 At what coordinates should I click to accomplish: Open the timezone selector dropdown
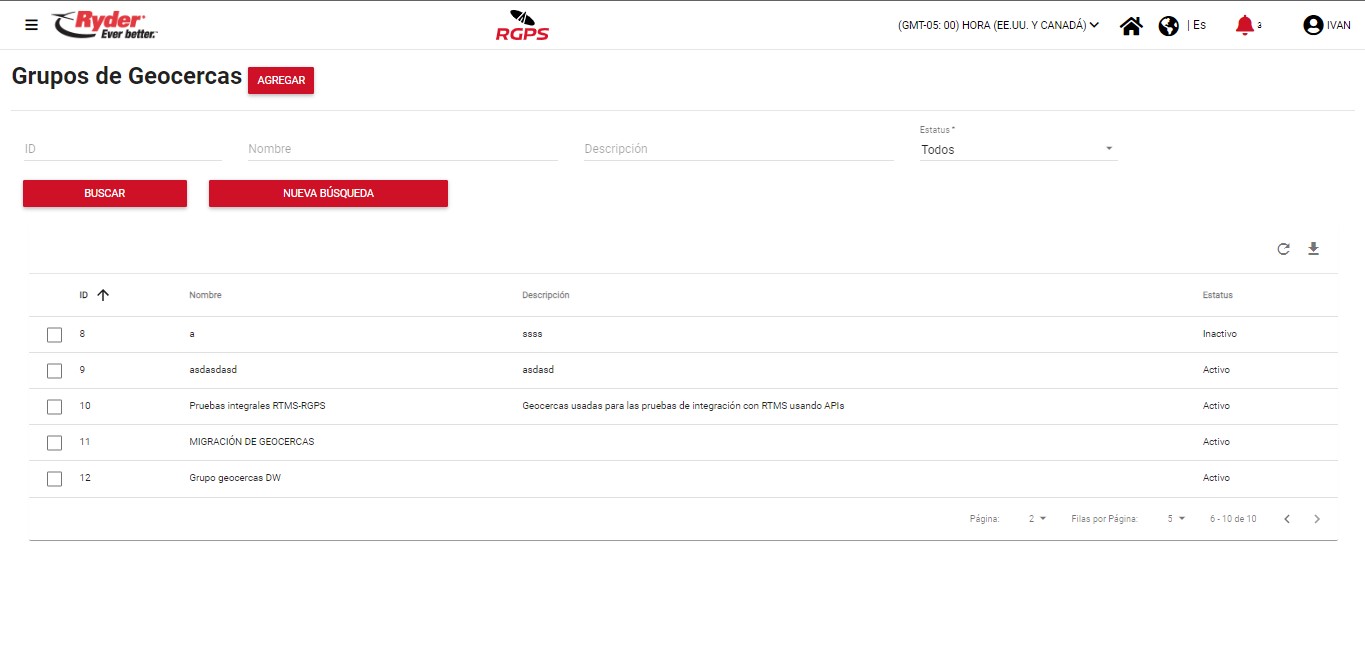[998, 26]
